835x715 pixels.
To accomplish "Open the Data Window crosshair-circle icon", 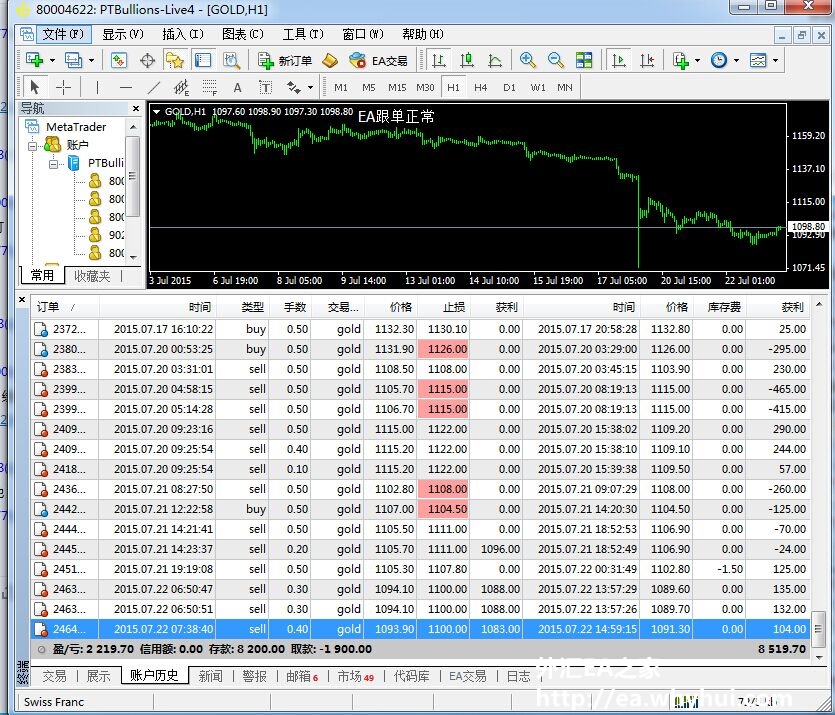I will (147, 60).
